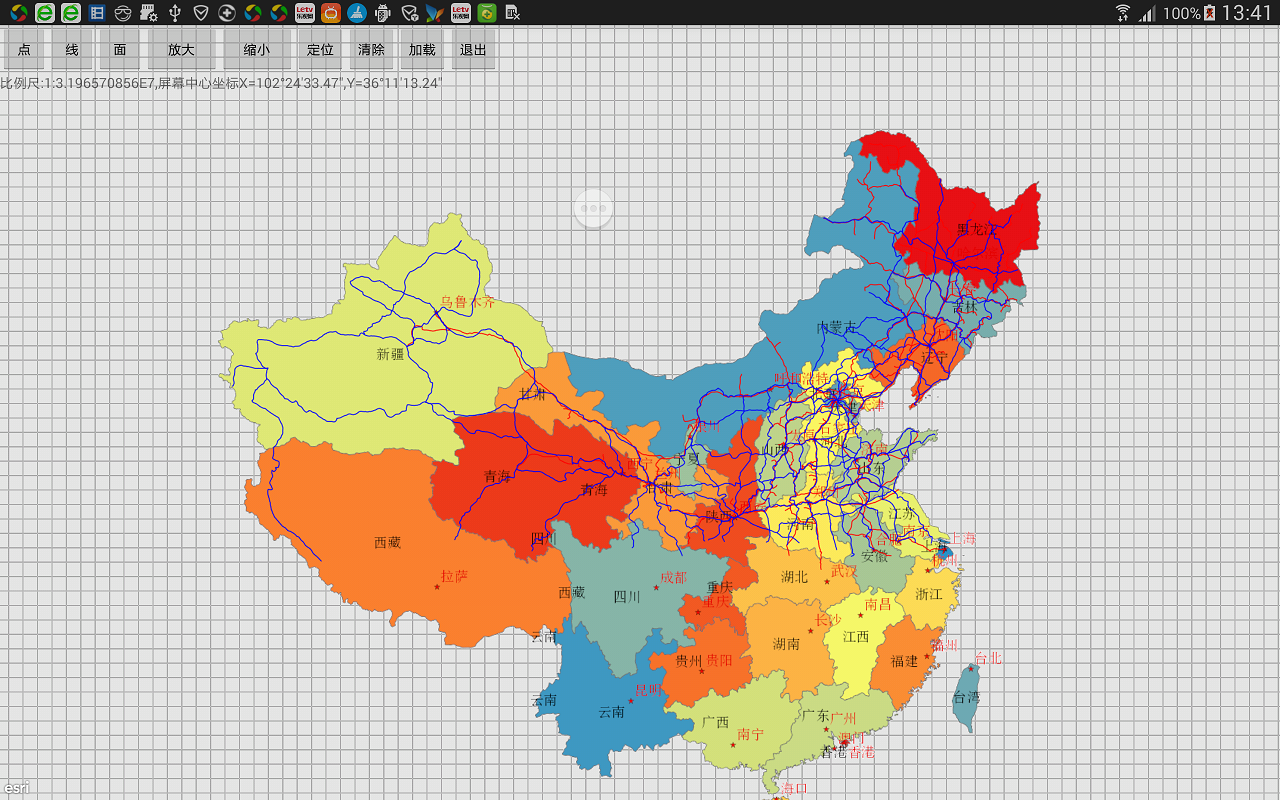Select the 线 (line) drawing tool
Image resolution: width=1280 pixels, height=800 pixels.
tap(72, 49)
